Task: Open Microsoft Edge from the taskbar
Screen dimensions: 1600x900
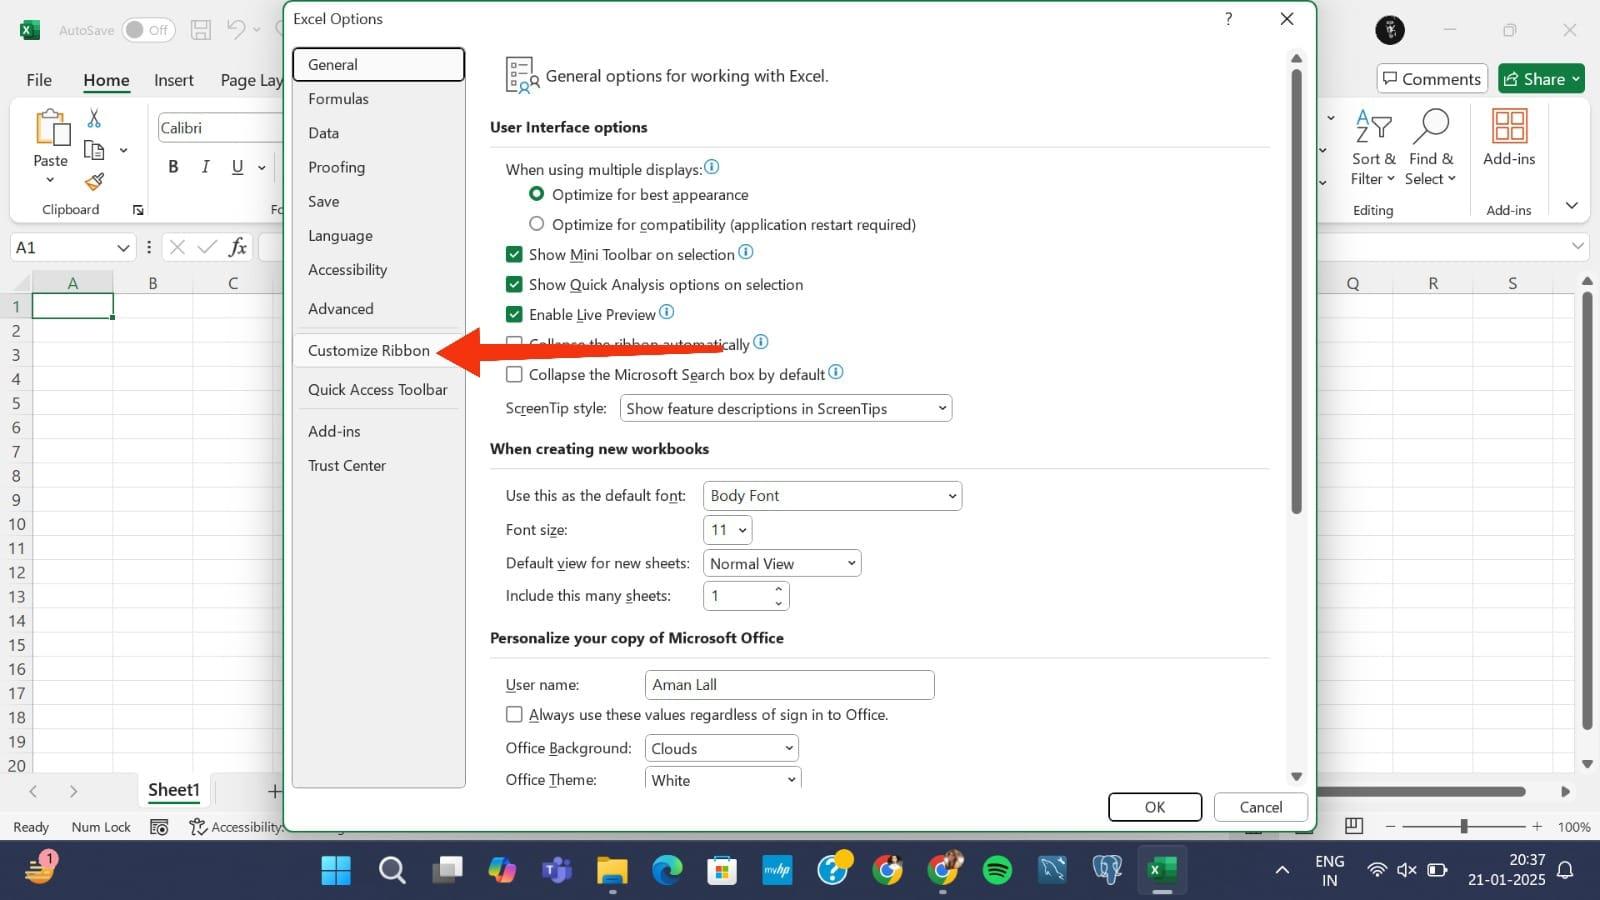Action: (x=667, y=870)
